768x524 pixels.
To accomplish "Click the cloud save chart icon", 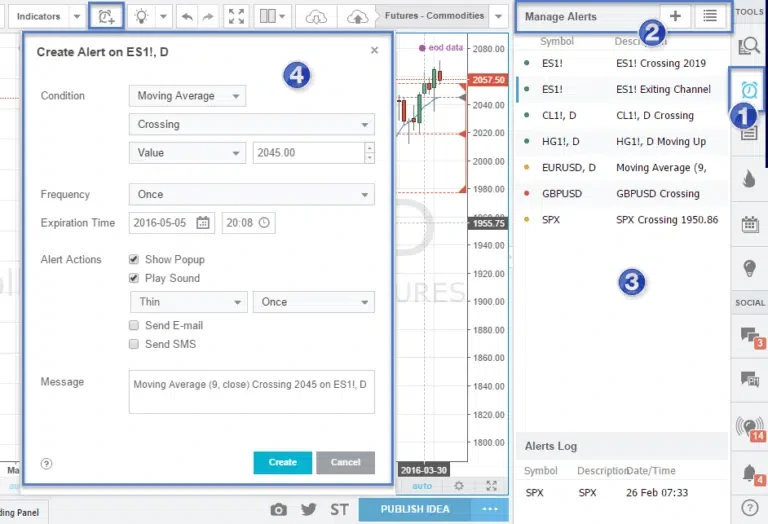I will 358,18.
